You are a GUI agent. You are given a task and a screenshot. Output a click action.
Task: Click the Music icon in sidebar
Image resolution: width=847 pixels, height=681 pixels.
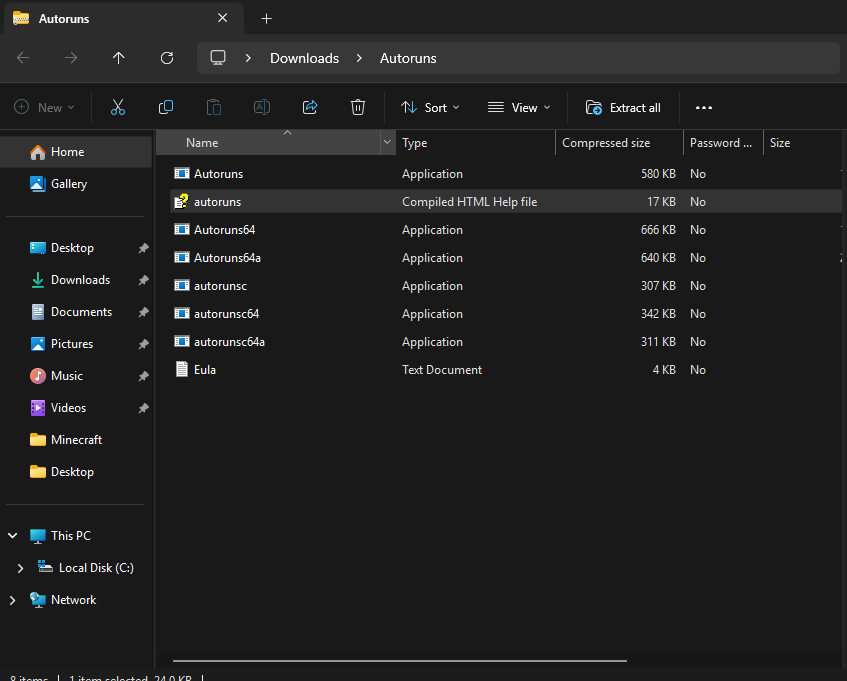(38, 375)
